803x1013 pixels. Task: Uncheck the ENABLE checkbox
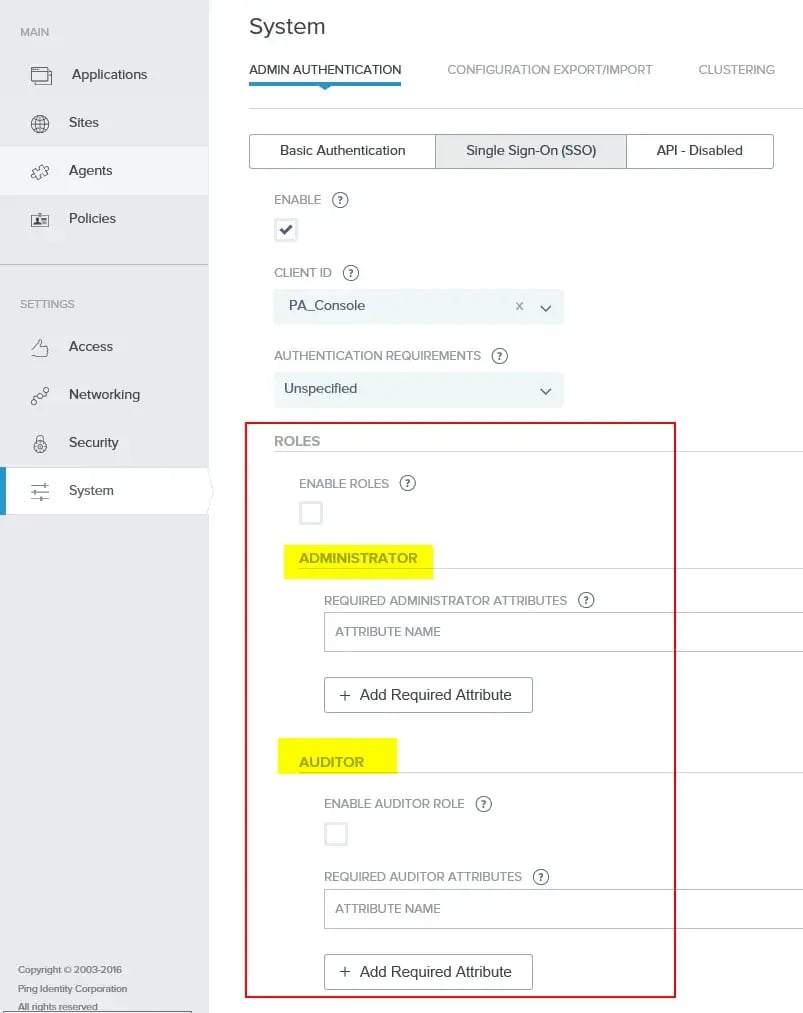point(286,229)
